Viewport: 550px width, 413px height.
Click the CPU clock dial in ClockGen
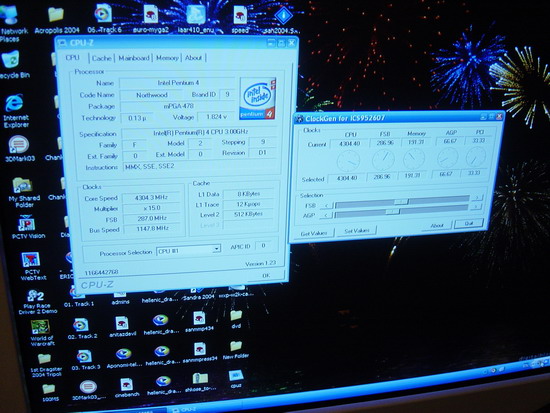[348, 161]
